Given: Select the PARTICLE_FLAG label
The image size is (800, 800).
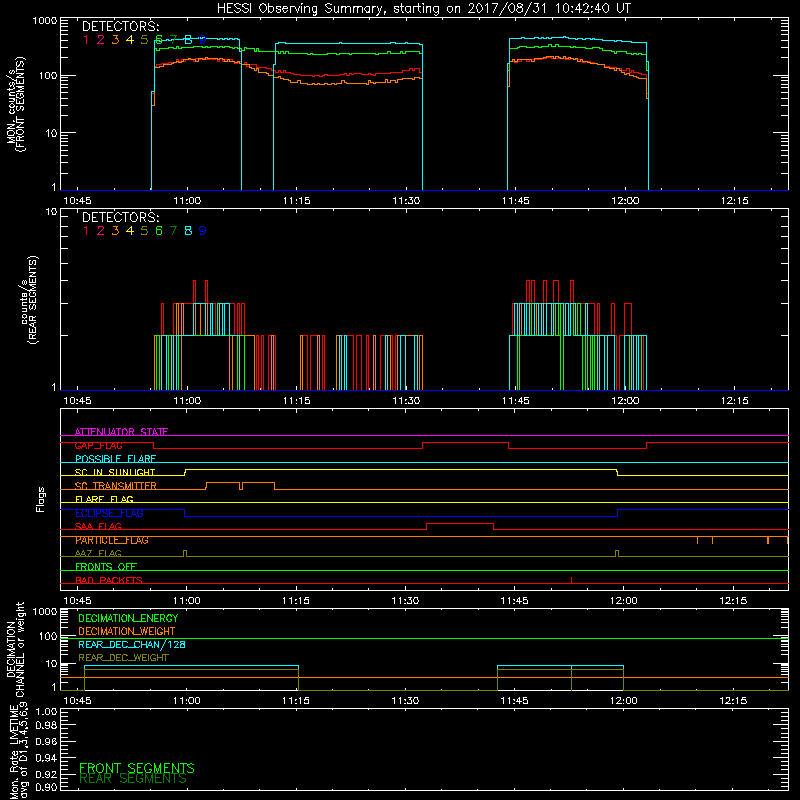Looking at the screenshot, I should 112,540.
